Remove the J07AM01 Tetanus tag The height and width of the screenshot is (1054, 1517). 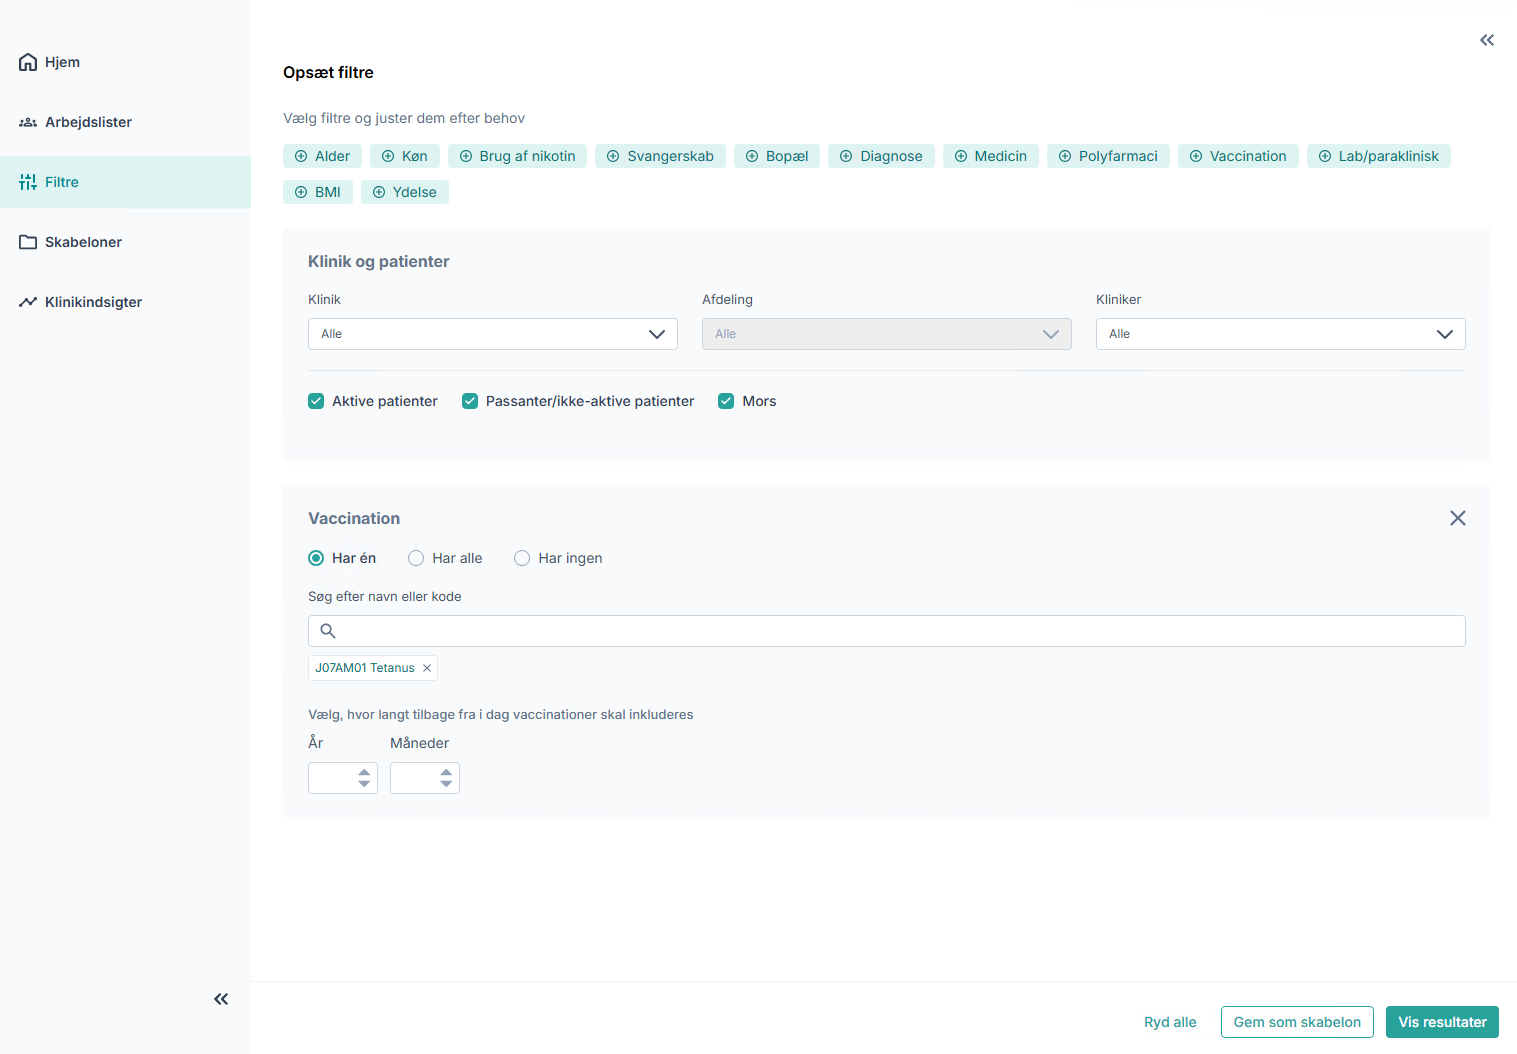pos(427,668)
